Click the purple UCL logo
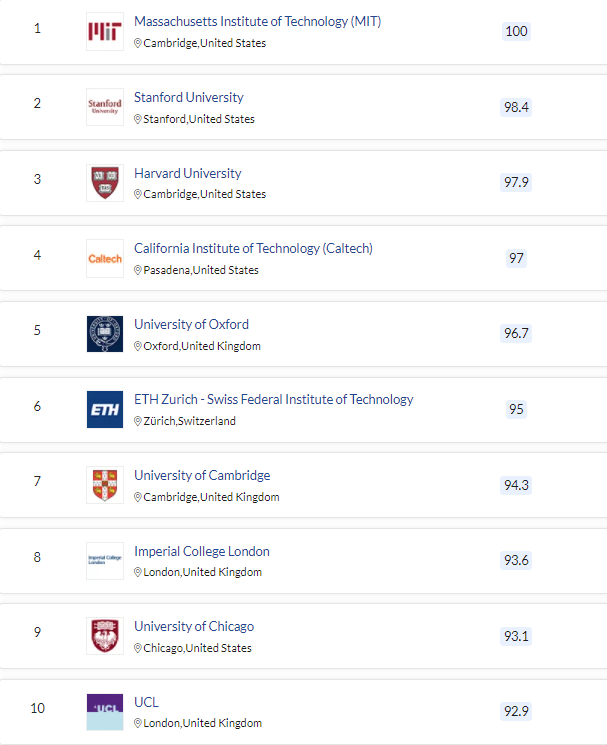The image size is (607, 745). click(x=105, y=712)
